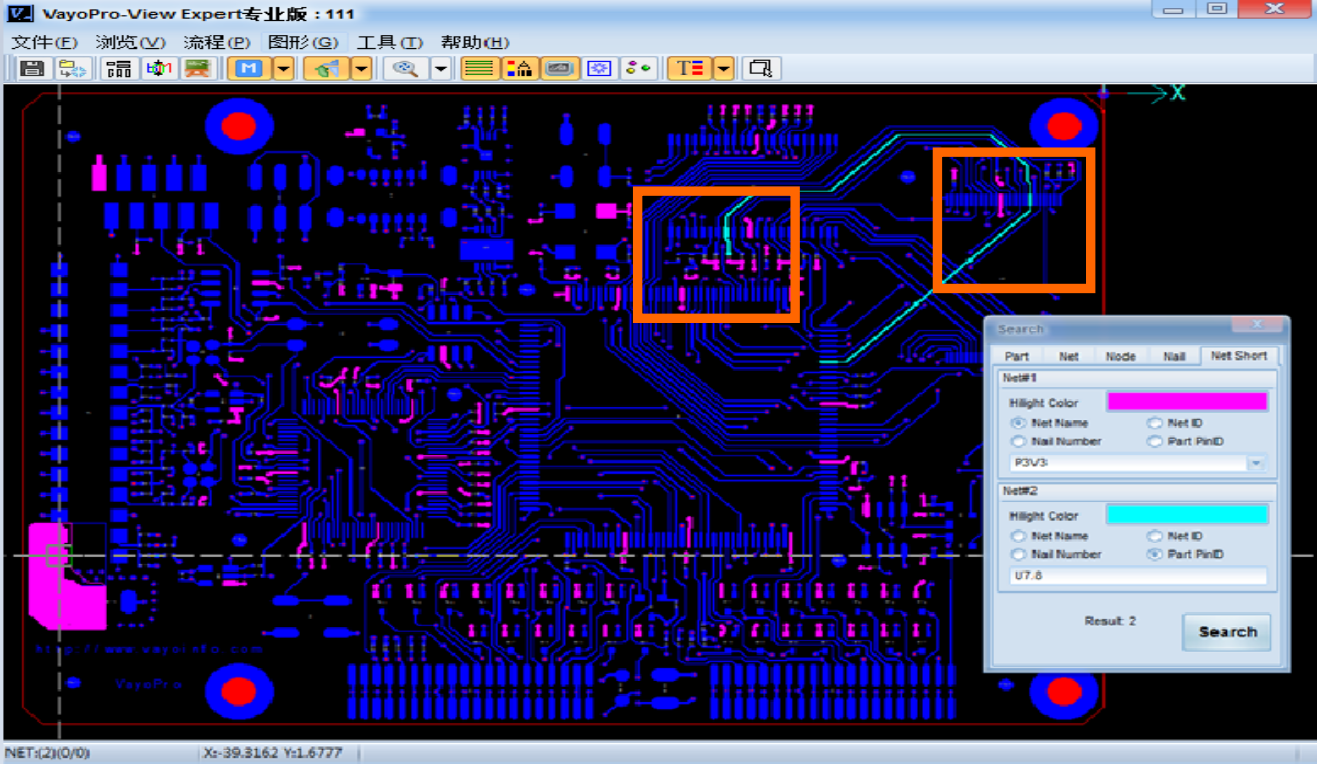Open the 工具(T) menu
This screenshot has width=1318, height=765.
[x=389, y=42]
